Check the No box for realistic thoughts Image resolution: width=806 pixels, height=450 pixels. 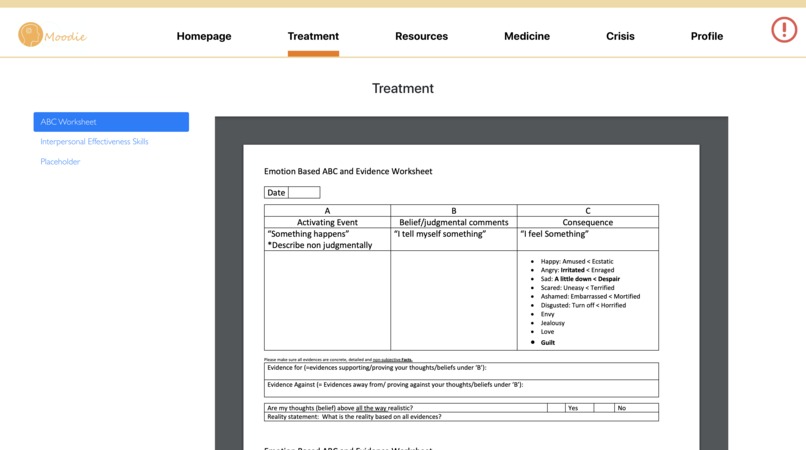(604, 408)
